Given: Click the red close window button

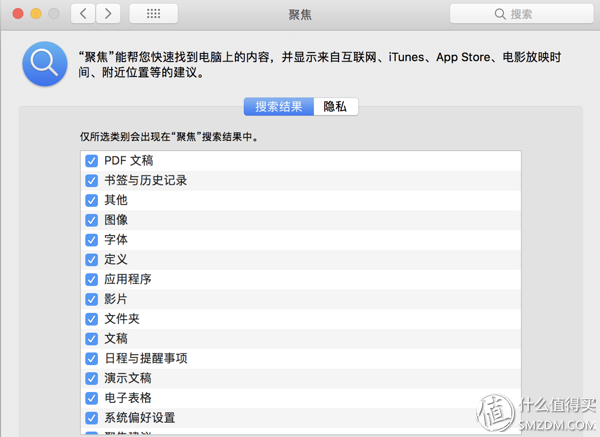Looking at the screenshot, I should (x=18, y=14).
